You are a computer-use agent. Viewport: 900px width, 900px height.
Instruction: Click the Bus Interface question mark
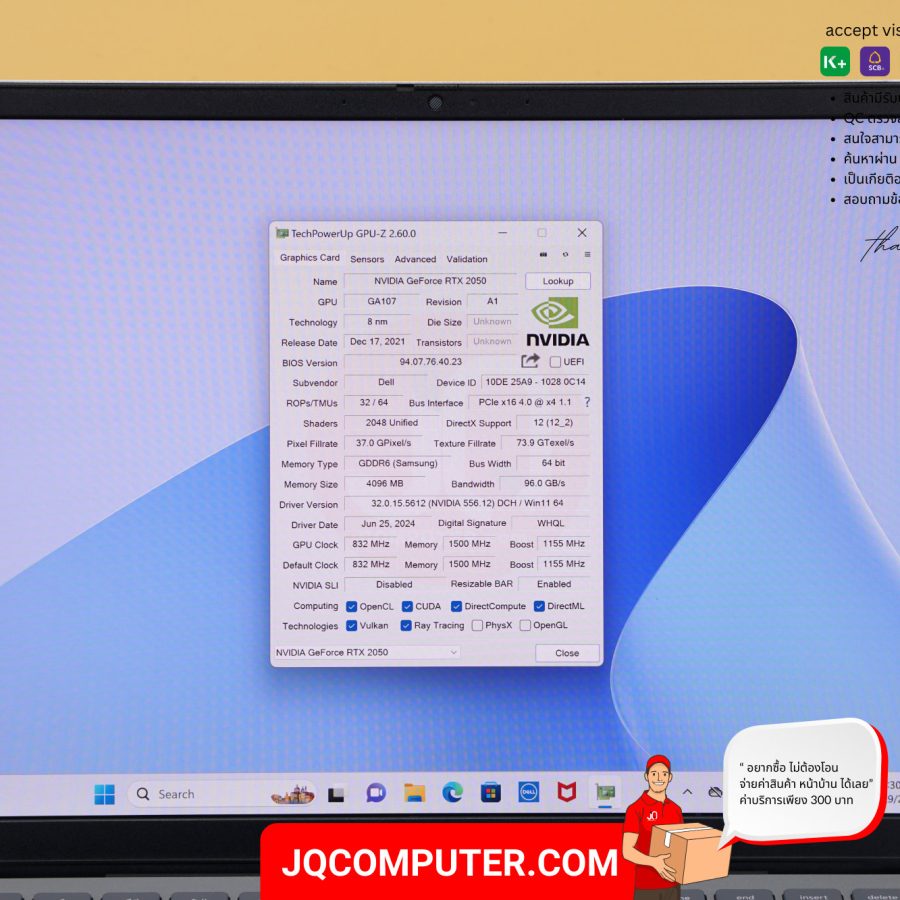[587, 402]
